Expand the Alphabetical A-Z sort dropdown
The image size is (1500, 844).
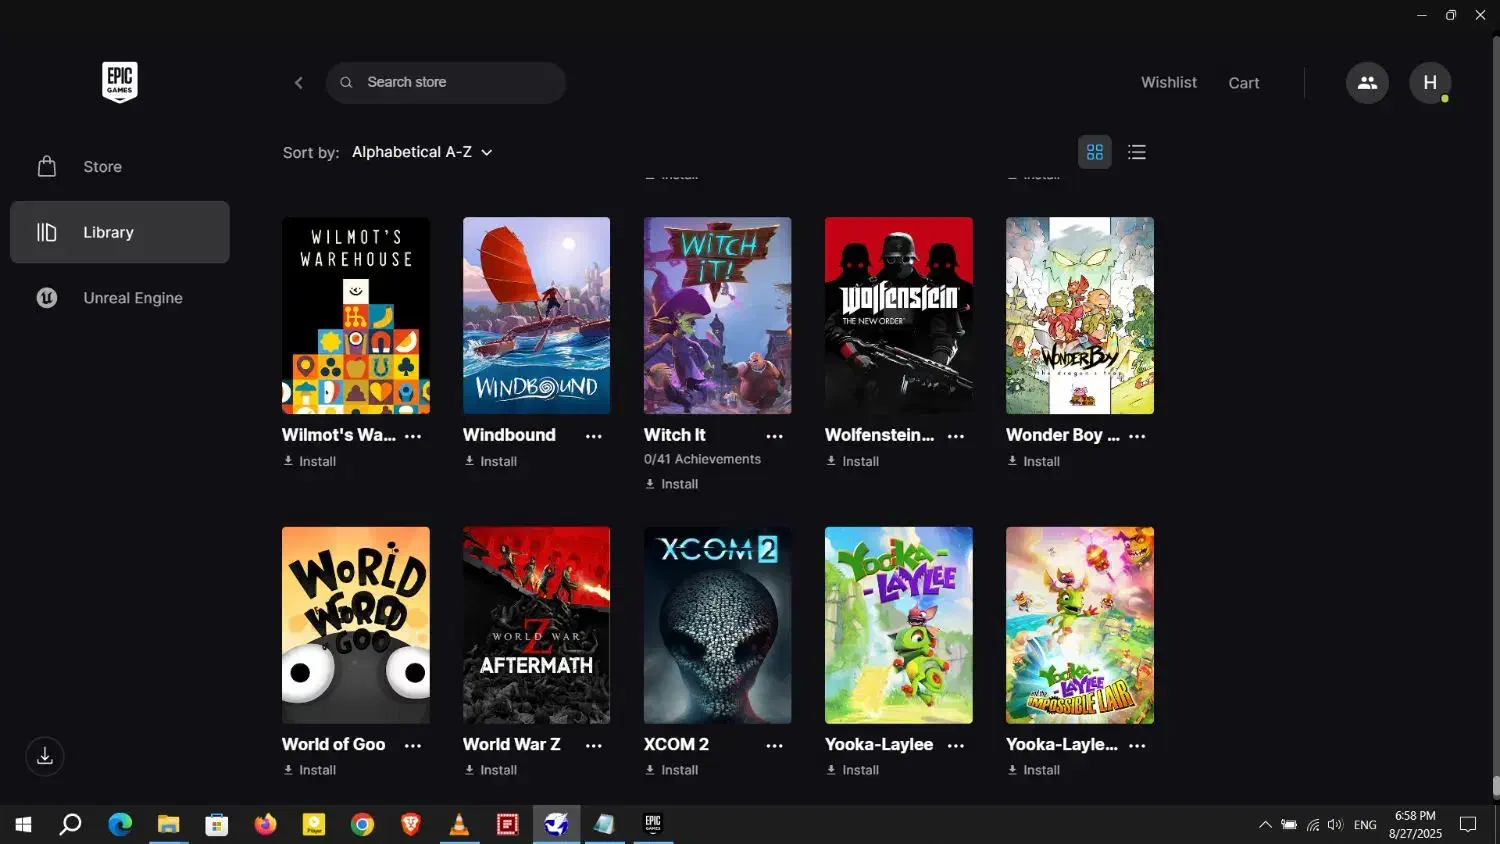tap(422, 152)
